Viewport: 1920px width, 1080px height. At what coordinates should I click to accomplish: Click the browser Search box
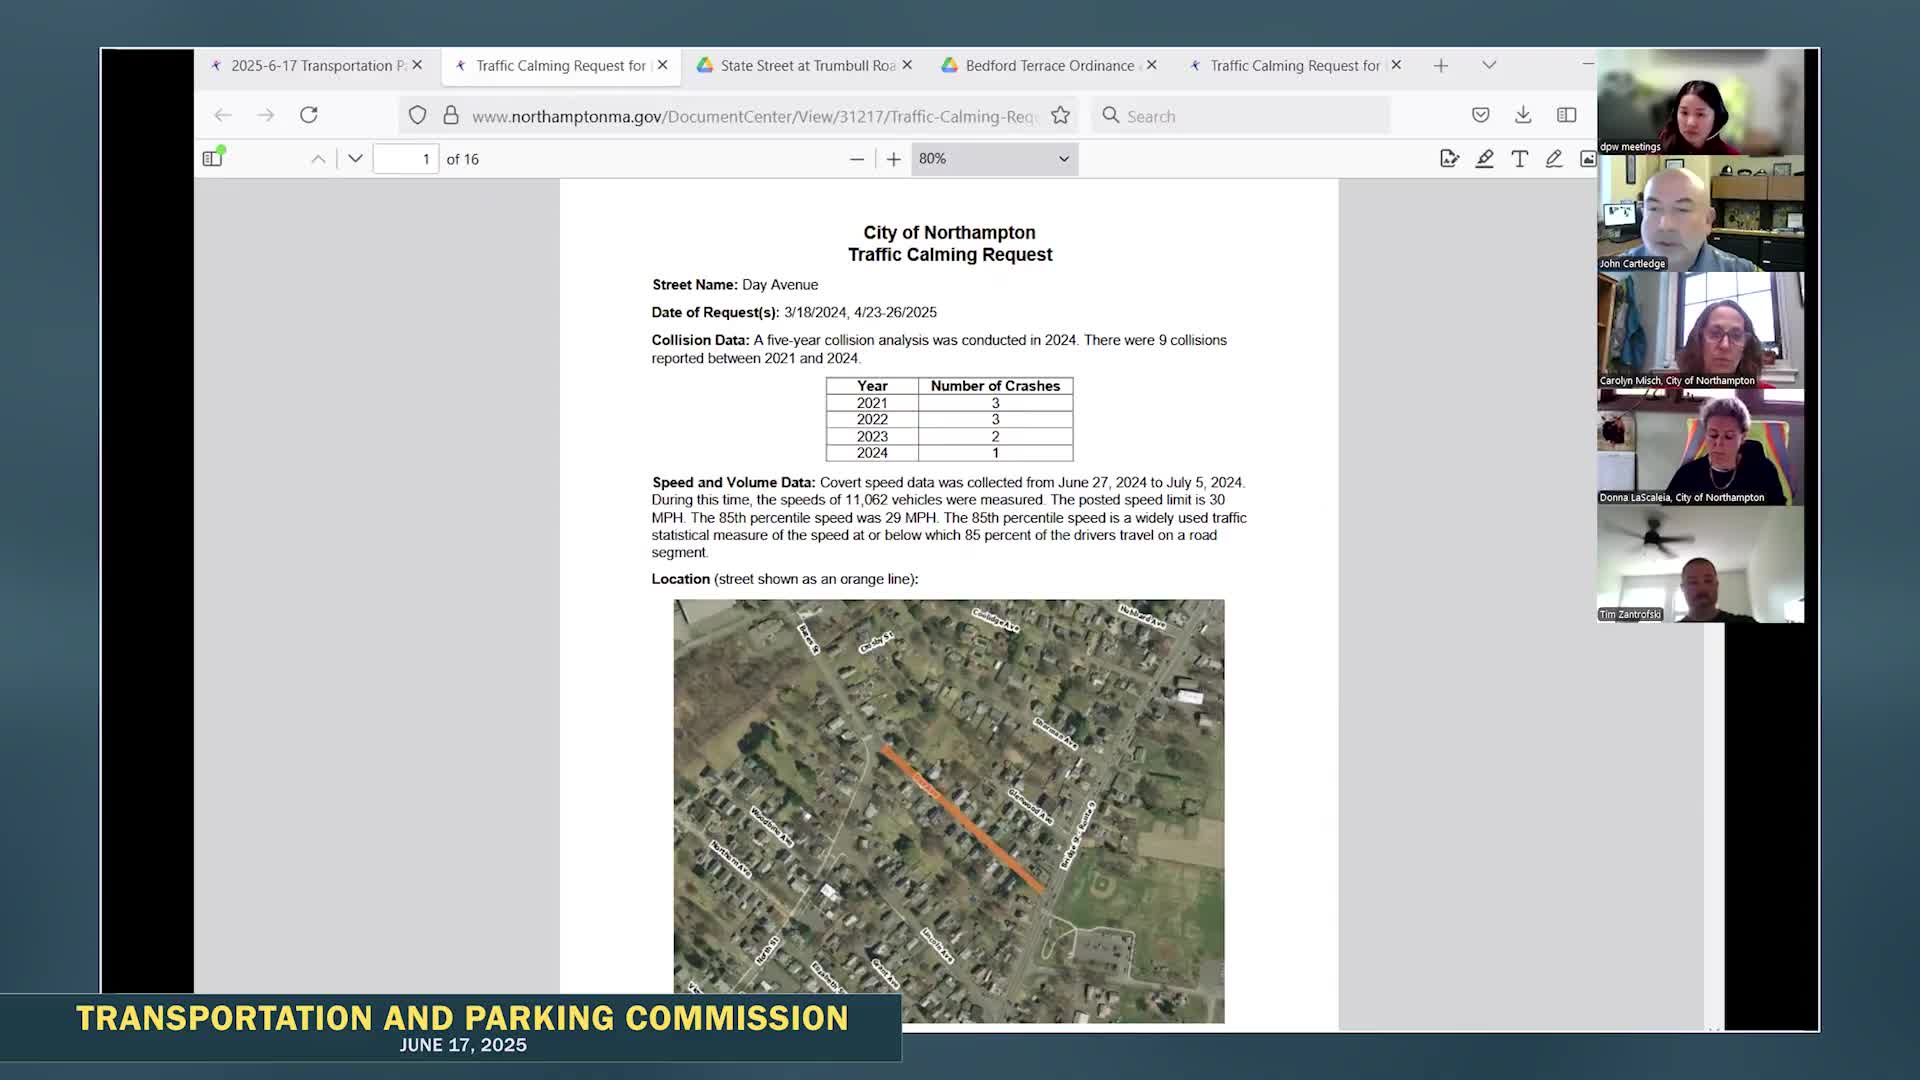[1240, 116]
